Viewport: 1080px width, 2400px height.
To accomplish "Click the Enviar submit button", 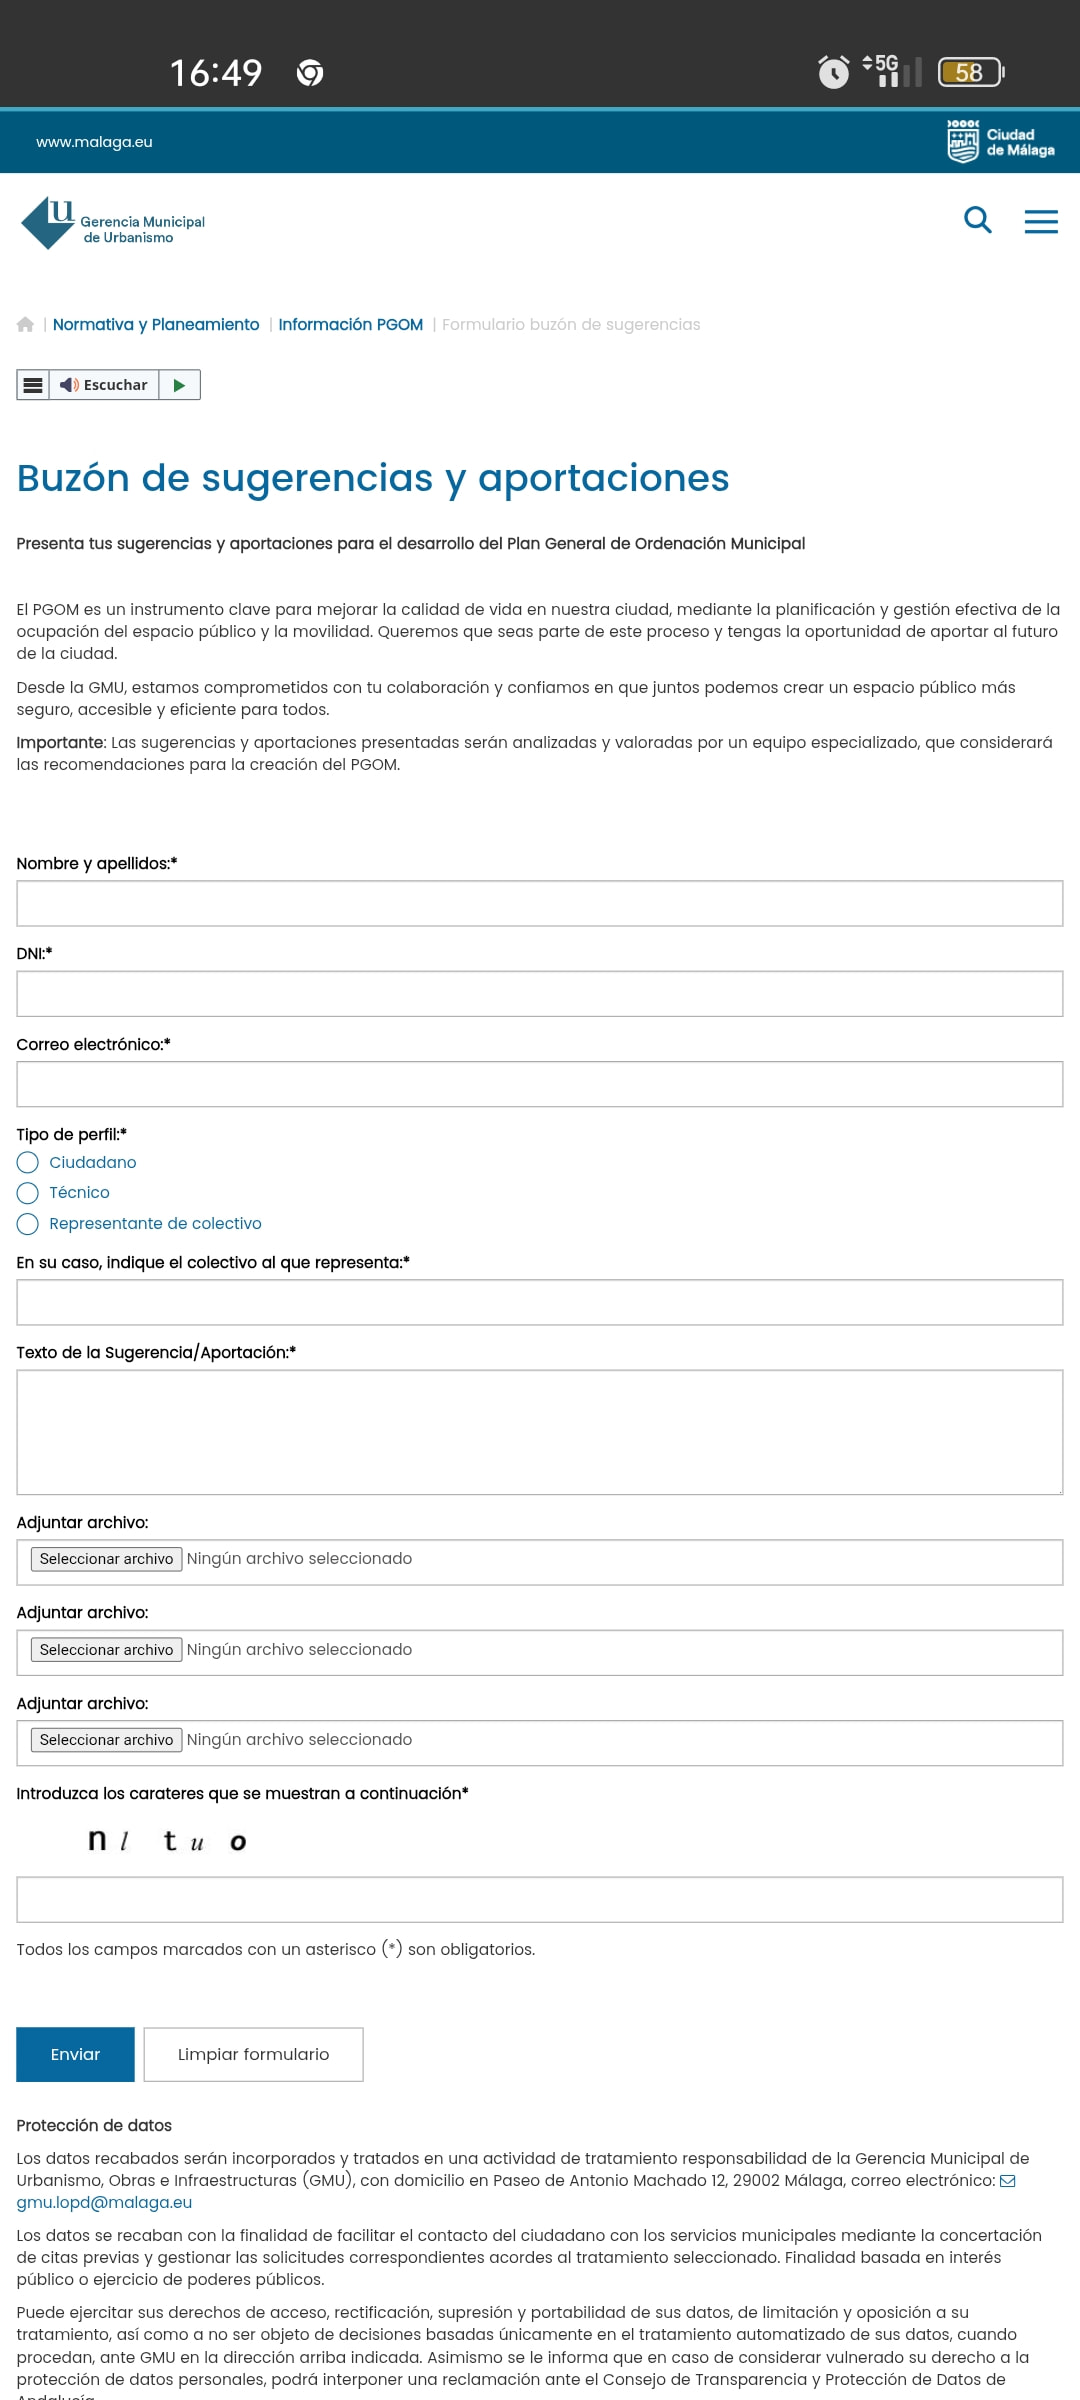I will [75, 2054].
